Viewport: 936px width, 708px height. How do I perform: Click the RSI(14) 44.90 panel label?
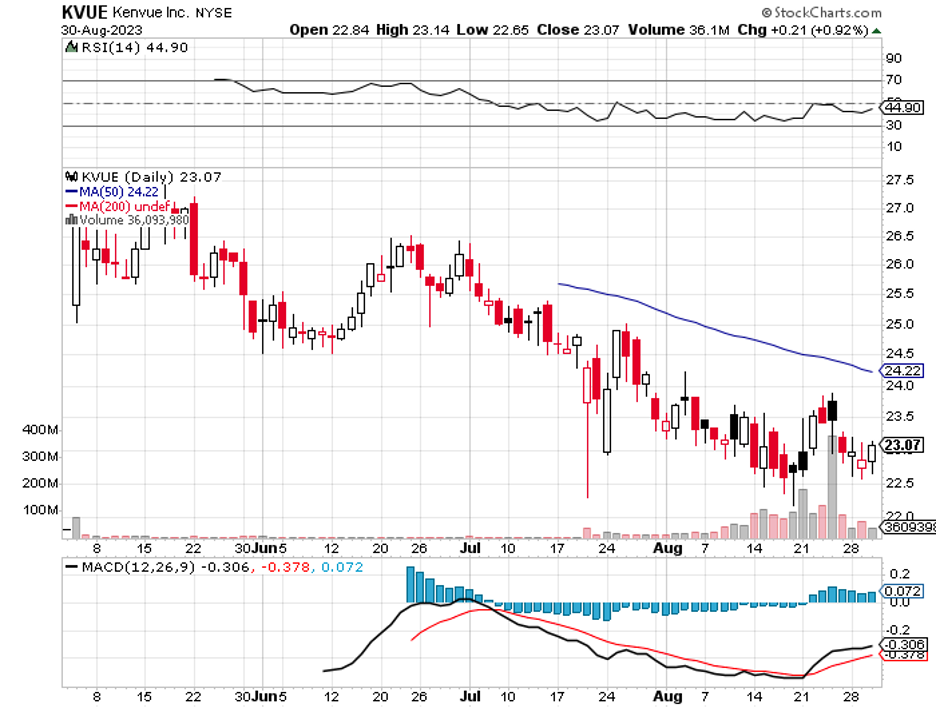click(x=134, y=47)
